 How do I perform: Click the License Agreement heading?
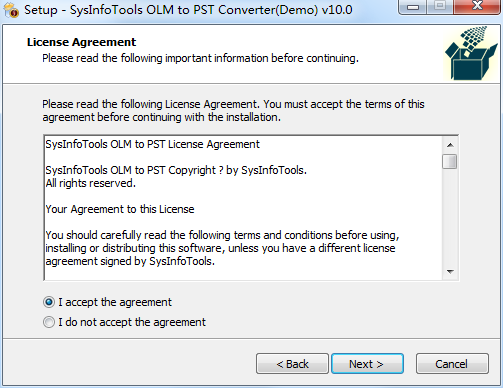[x=81, y=42]
